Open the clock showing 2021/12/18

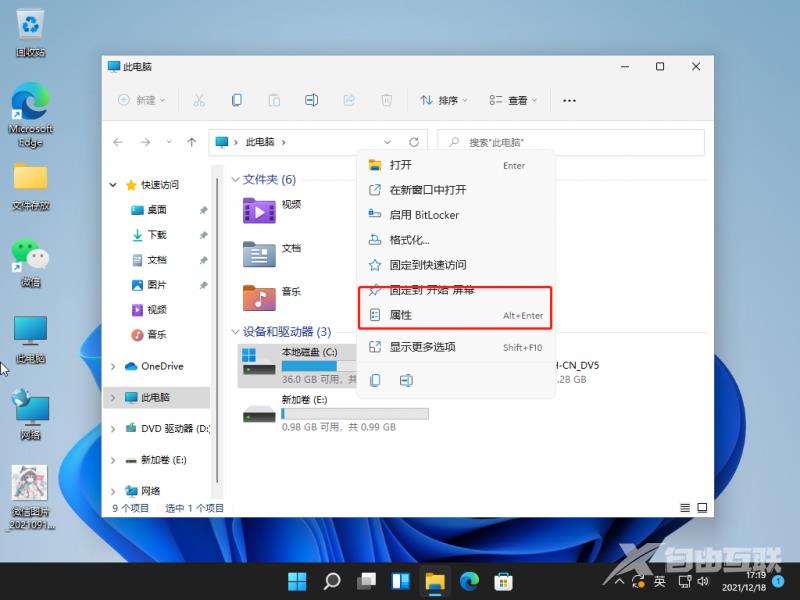(744, 581)
